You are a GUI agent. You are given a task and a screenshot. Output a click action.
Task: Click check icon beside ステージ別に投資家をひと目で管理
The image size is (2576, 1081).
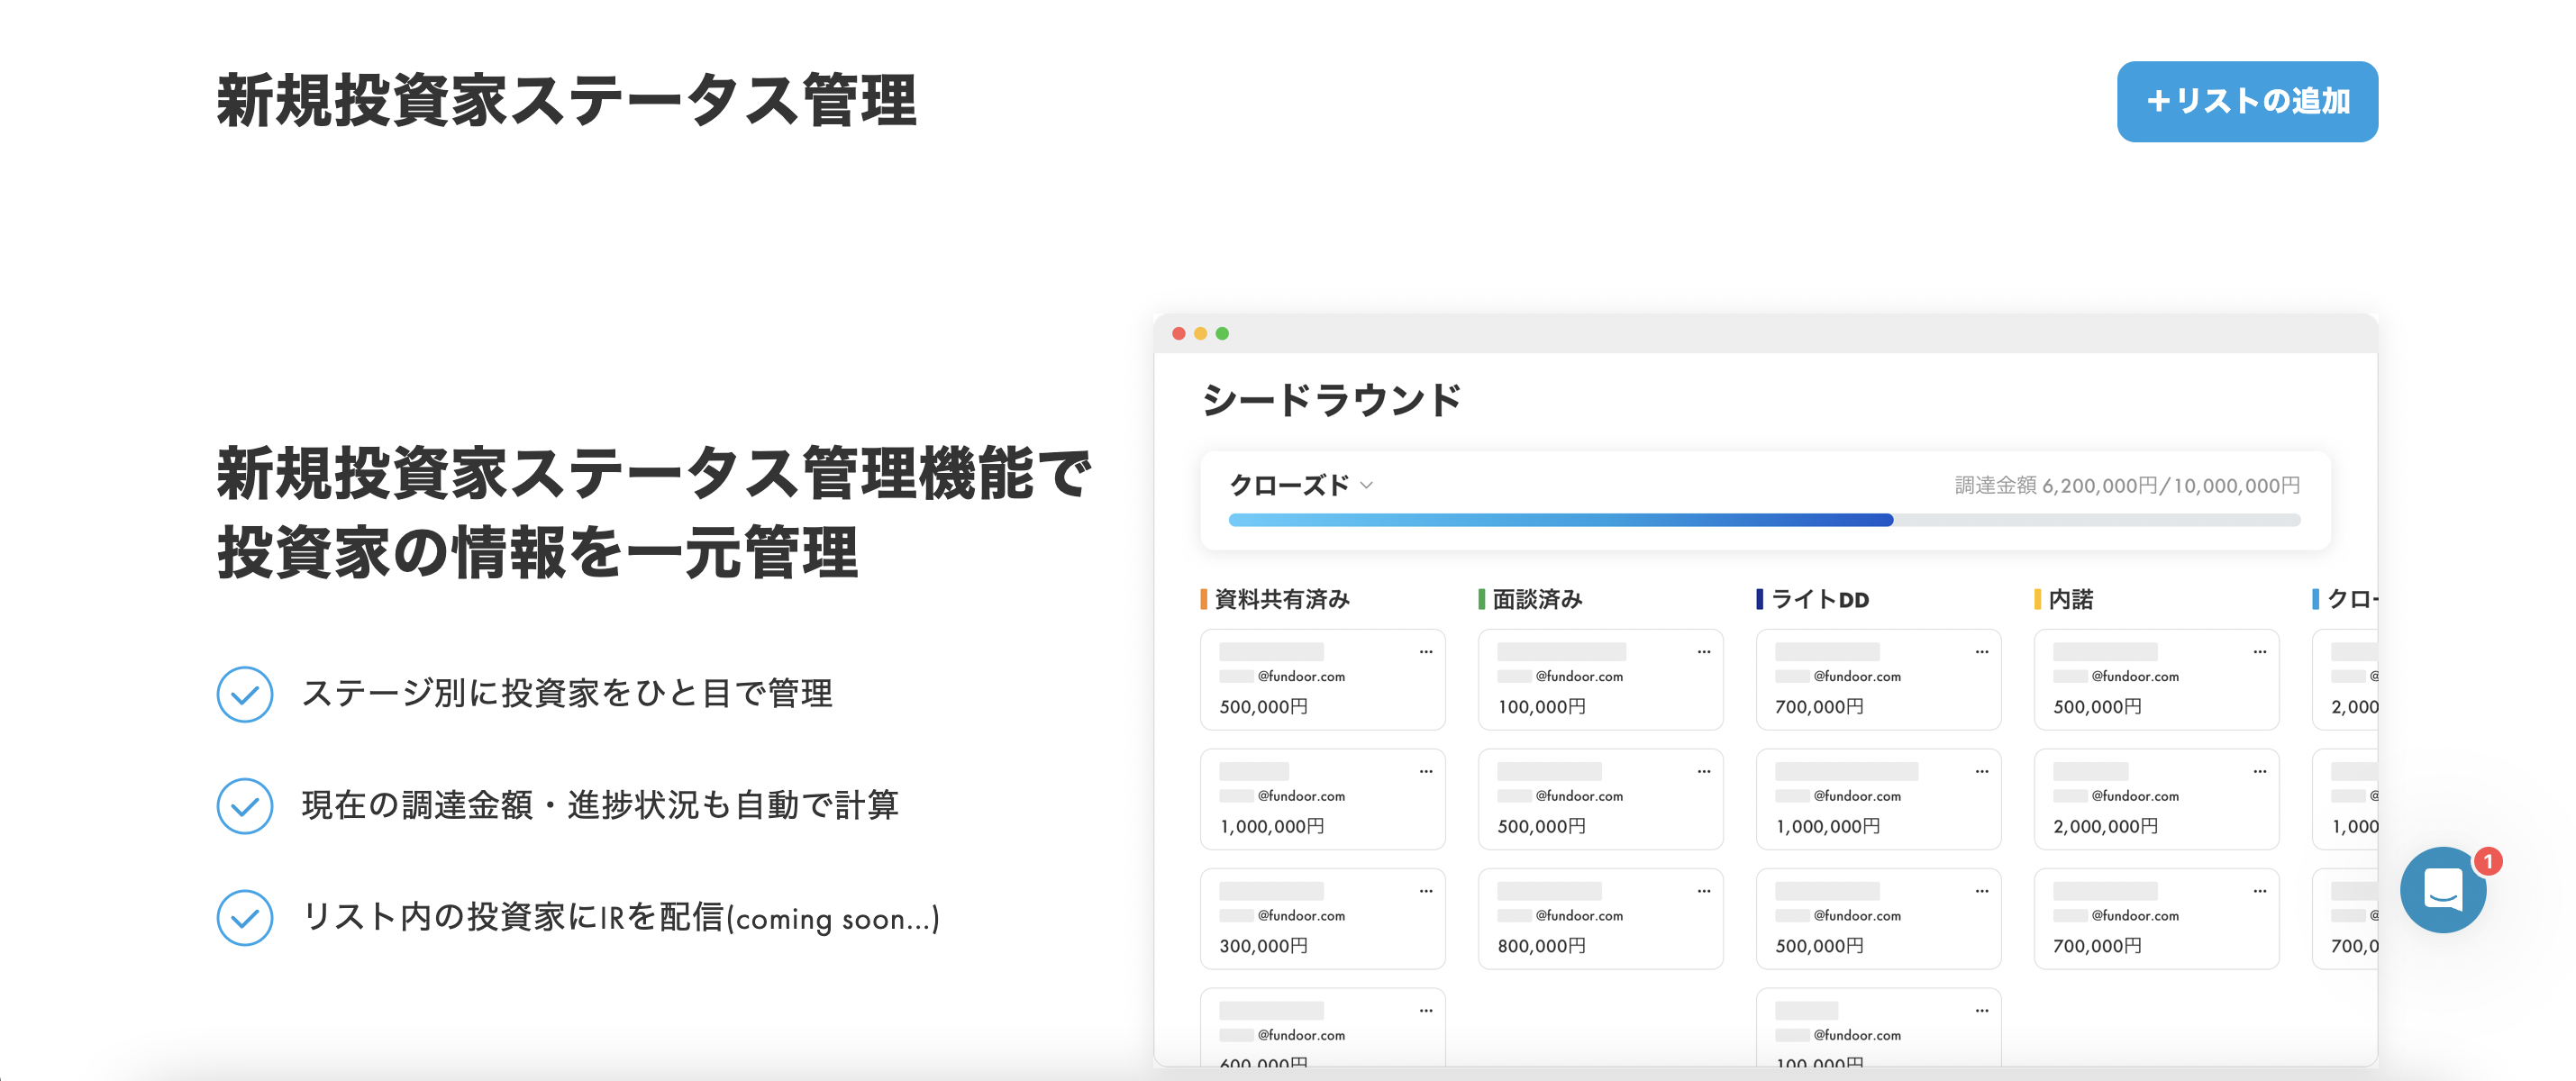pyautogui.click(x=244, y=694)
